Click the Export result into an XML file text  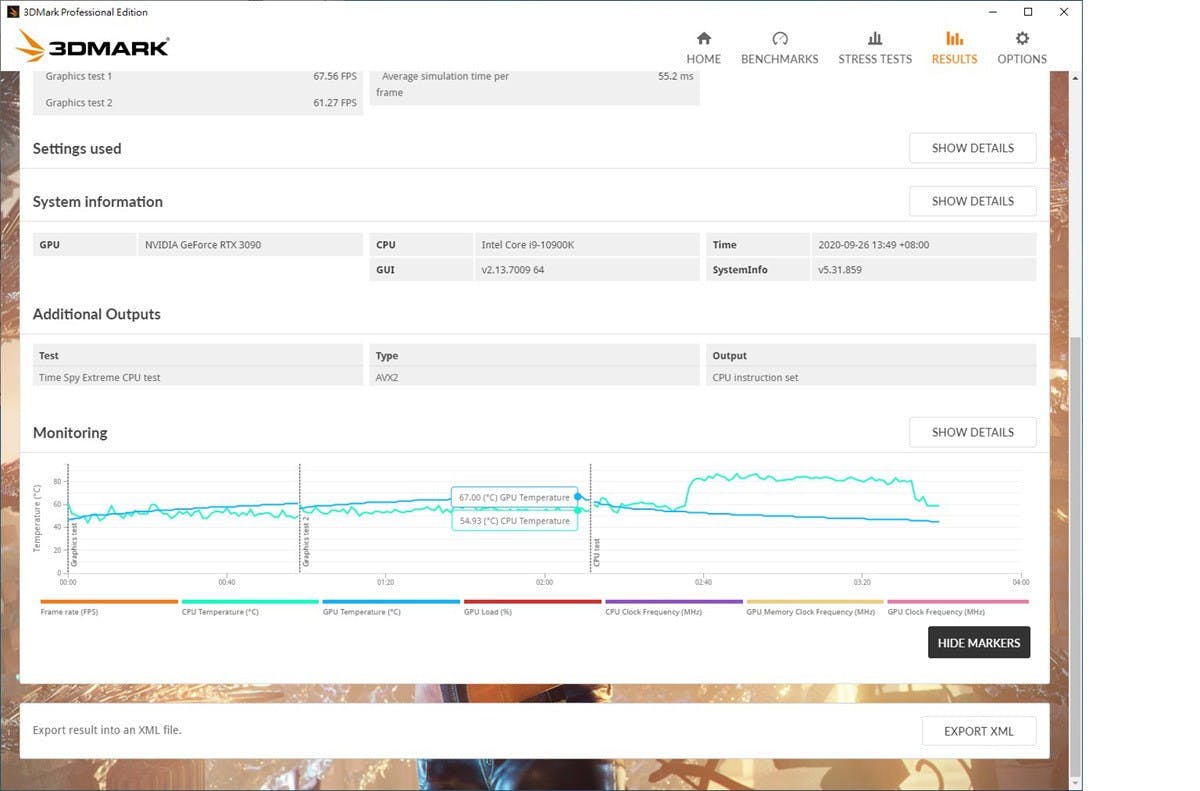pos(107,730)
